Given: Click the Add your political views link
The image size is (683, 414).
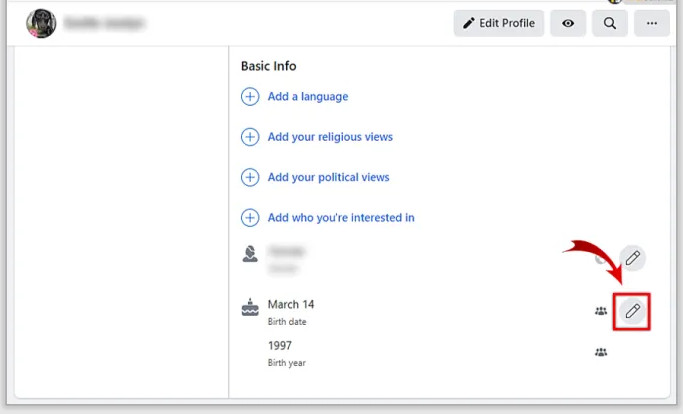Looking at the screenshot, I should point(328,177).
